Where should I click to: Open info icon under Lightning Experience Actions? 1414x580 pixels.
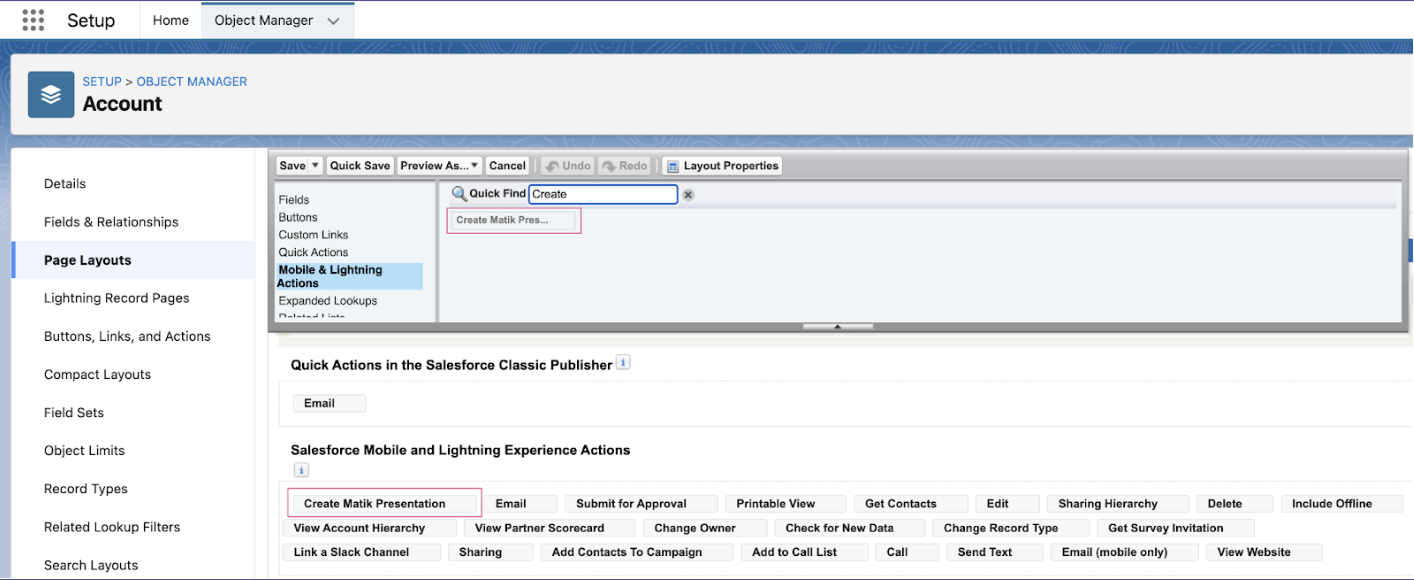[x=301, y=470]
